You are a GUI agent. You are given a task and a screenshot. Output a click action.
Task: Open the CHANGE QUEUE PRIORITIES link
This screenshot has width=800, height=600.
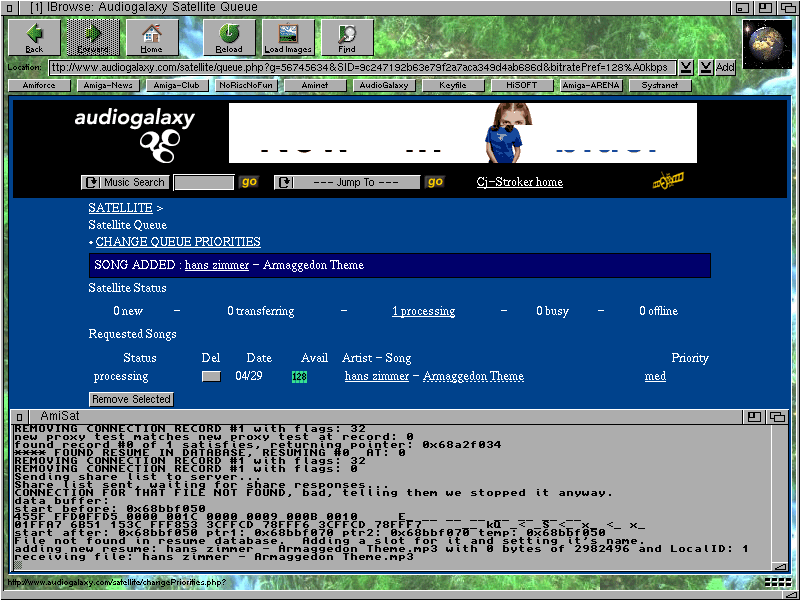178,242
